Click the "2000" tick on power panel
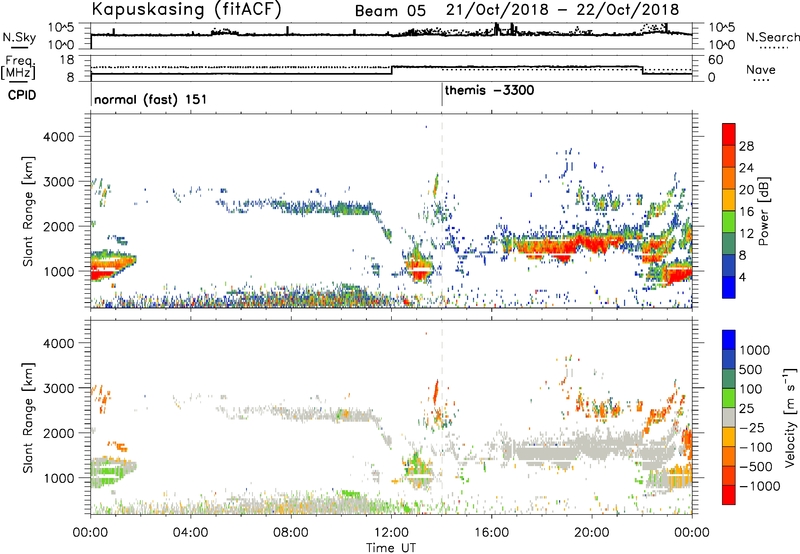The width and height of the screenshot is (800, 554). 58,226
